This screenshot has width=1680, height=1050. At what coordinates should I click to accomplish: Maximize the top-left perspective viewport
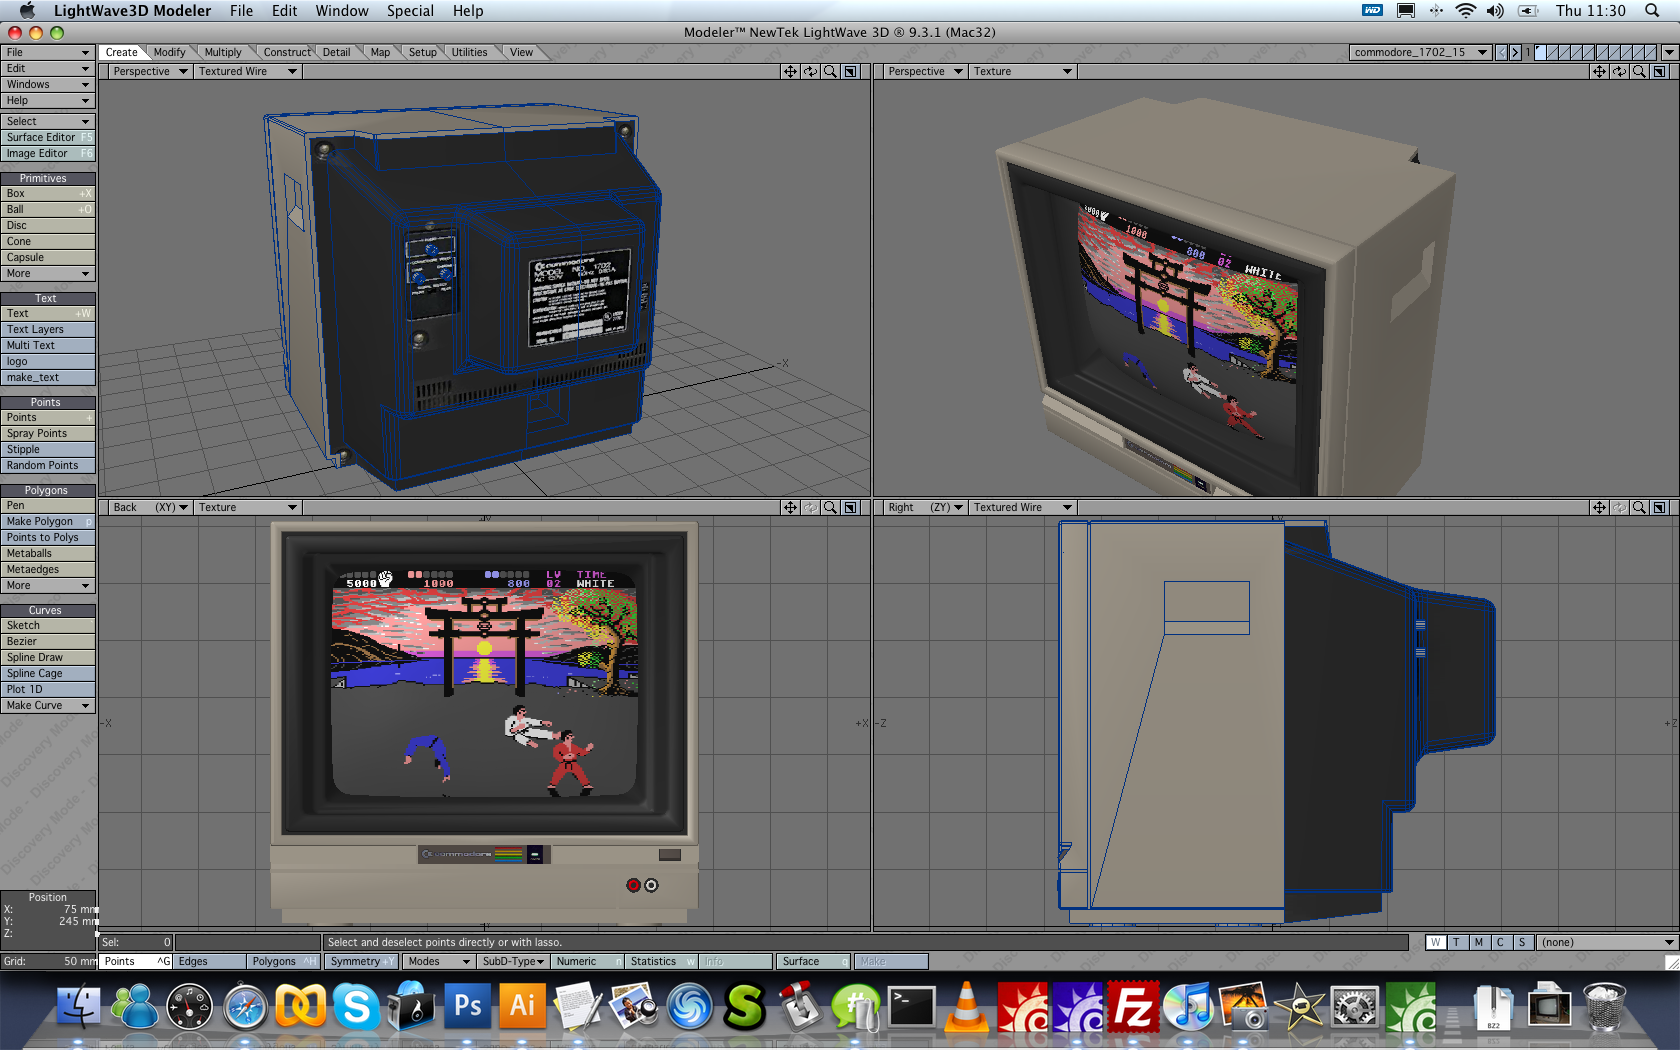(850, 72)
